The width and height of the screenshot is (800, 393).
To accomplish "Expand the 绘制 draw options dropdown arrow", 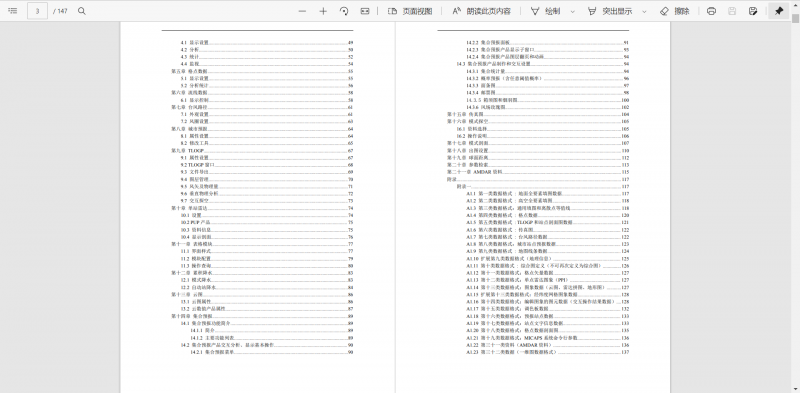I will point(572,11).
